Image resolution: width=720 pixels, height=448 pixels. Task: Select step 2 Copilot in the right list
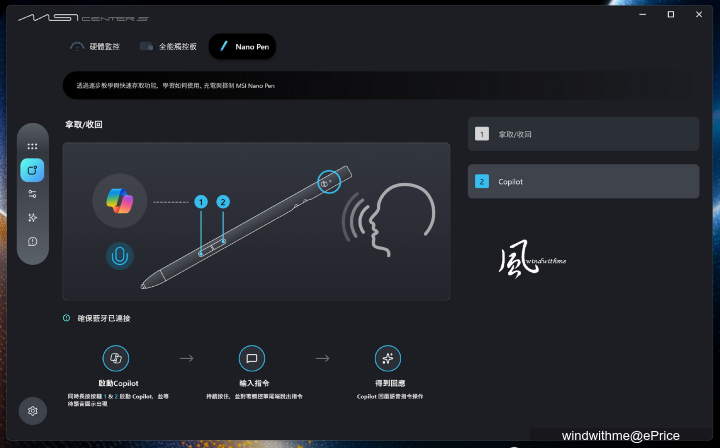click(x=583, y=181)
